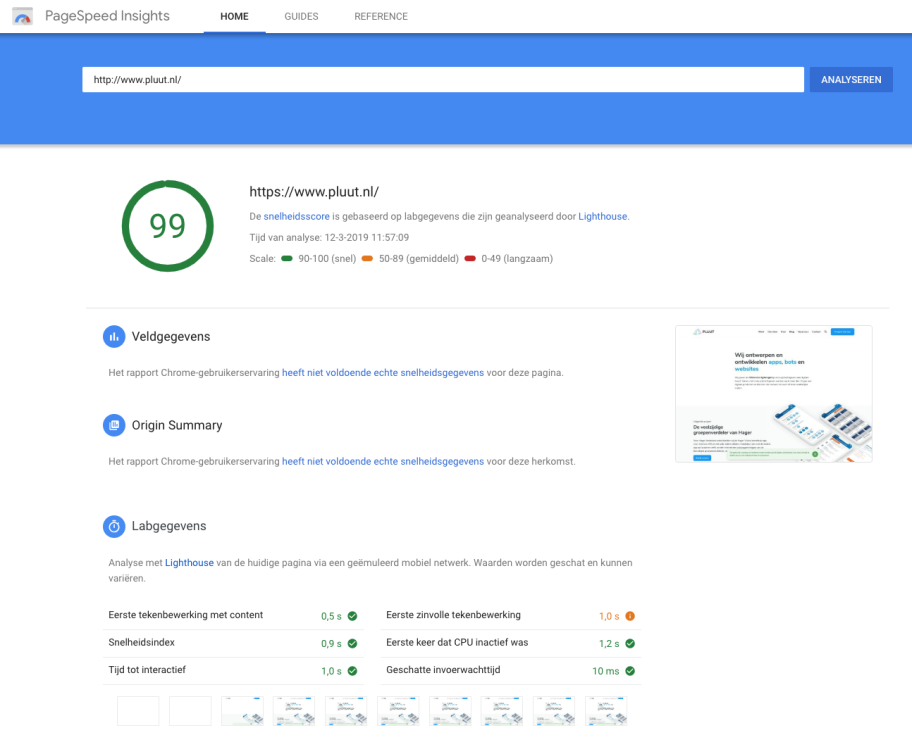
Task: Click 'Tijd van analyse' timestamp text
Action: point(329,237)
